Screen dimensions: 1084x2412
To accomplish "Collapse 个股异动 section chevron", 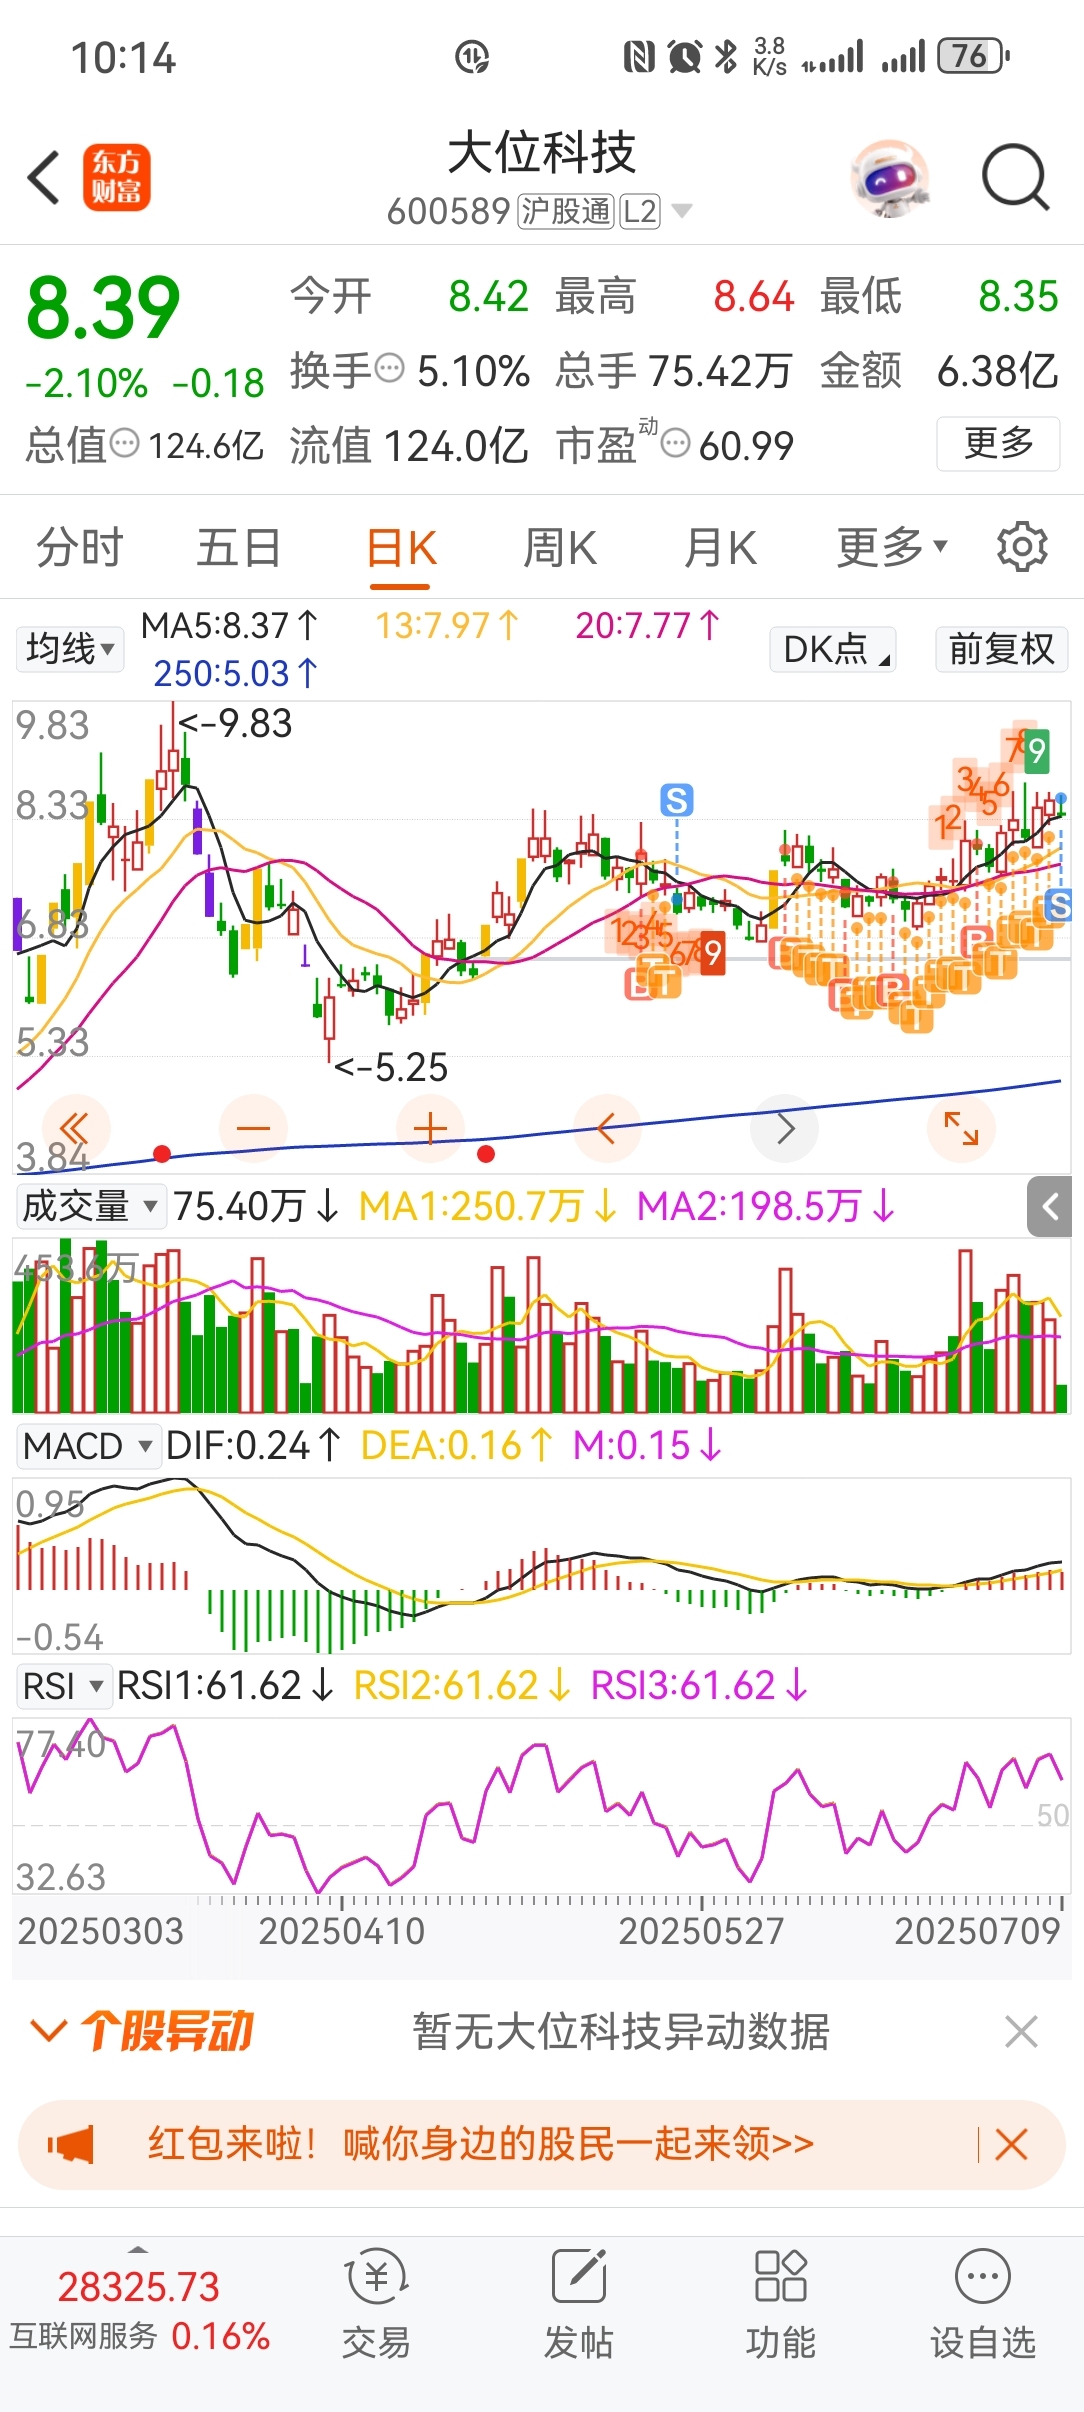I will coord(48,2031).
